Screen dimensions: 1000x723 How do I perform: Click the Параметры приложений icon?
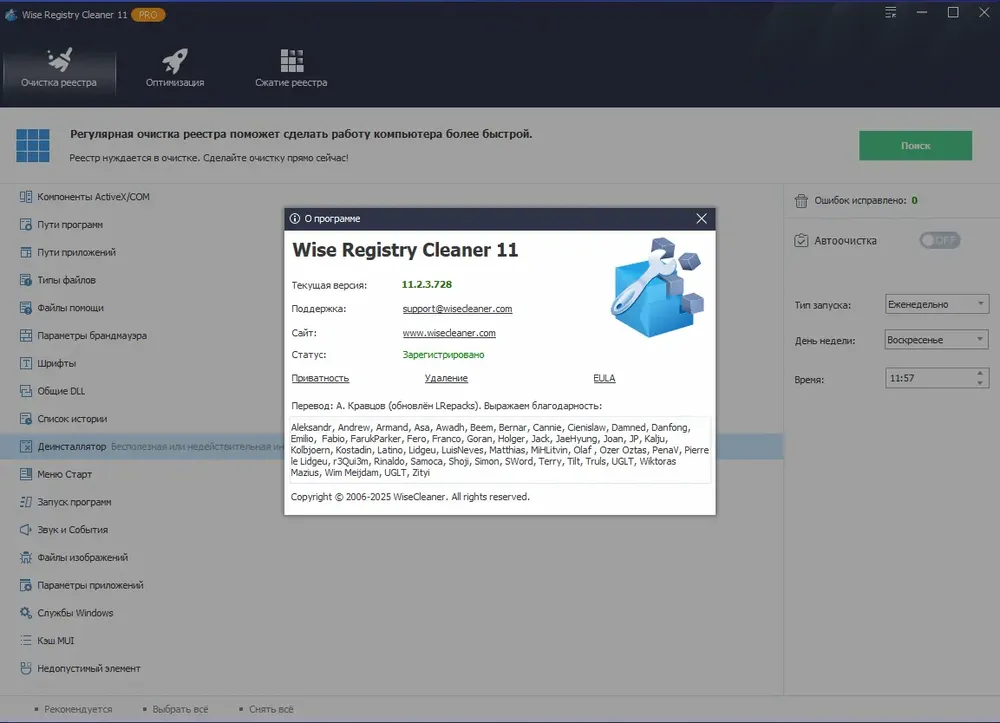coord(26,585)
